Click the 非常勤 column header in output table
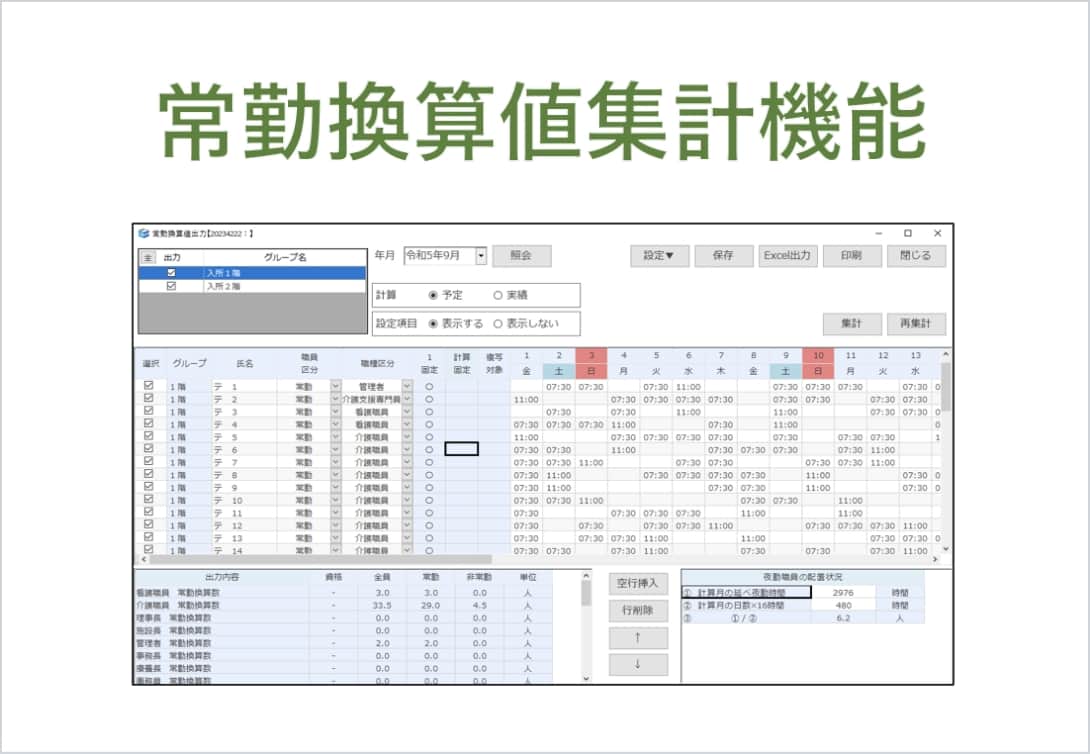The width and height of the screenshot is (1090, 754). pyautogui.click(x=480, y=577)
